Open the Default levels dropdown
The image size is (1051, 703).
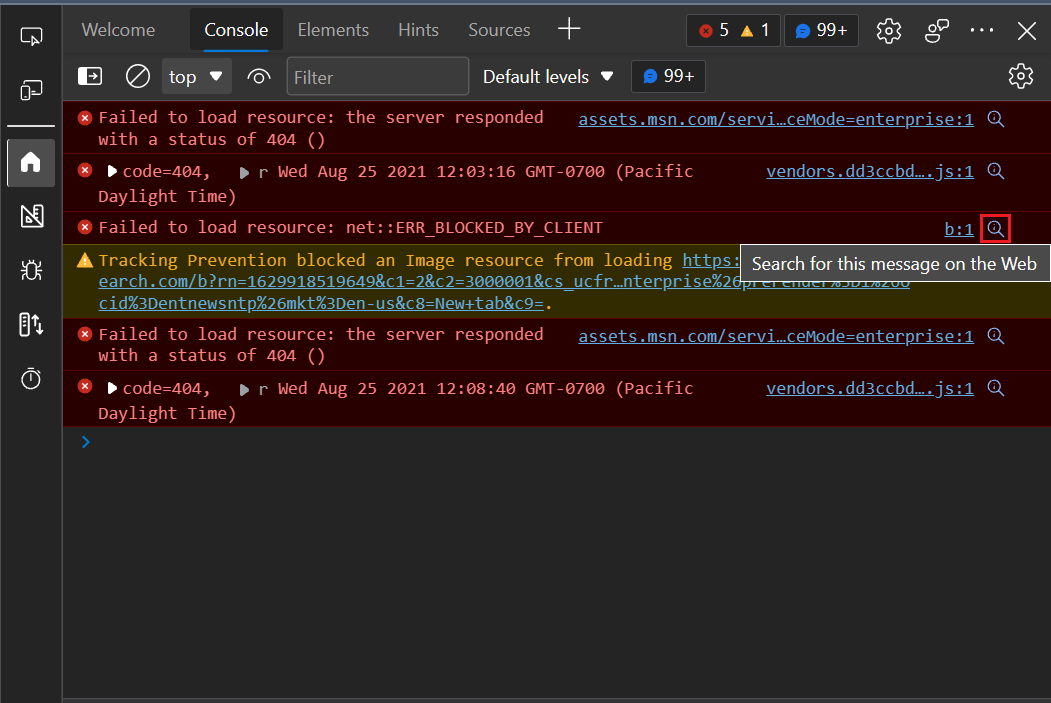[x=548, y=76]
